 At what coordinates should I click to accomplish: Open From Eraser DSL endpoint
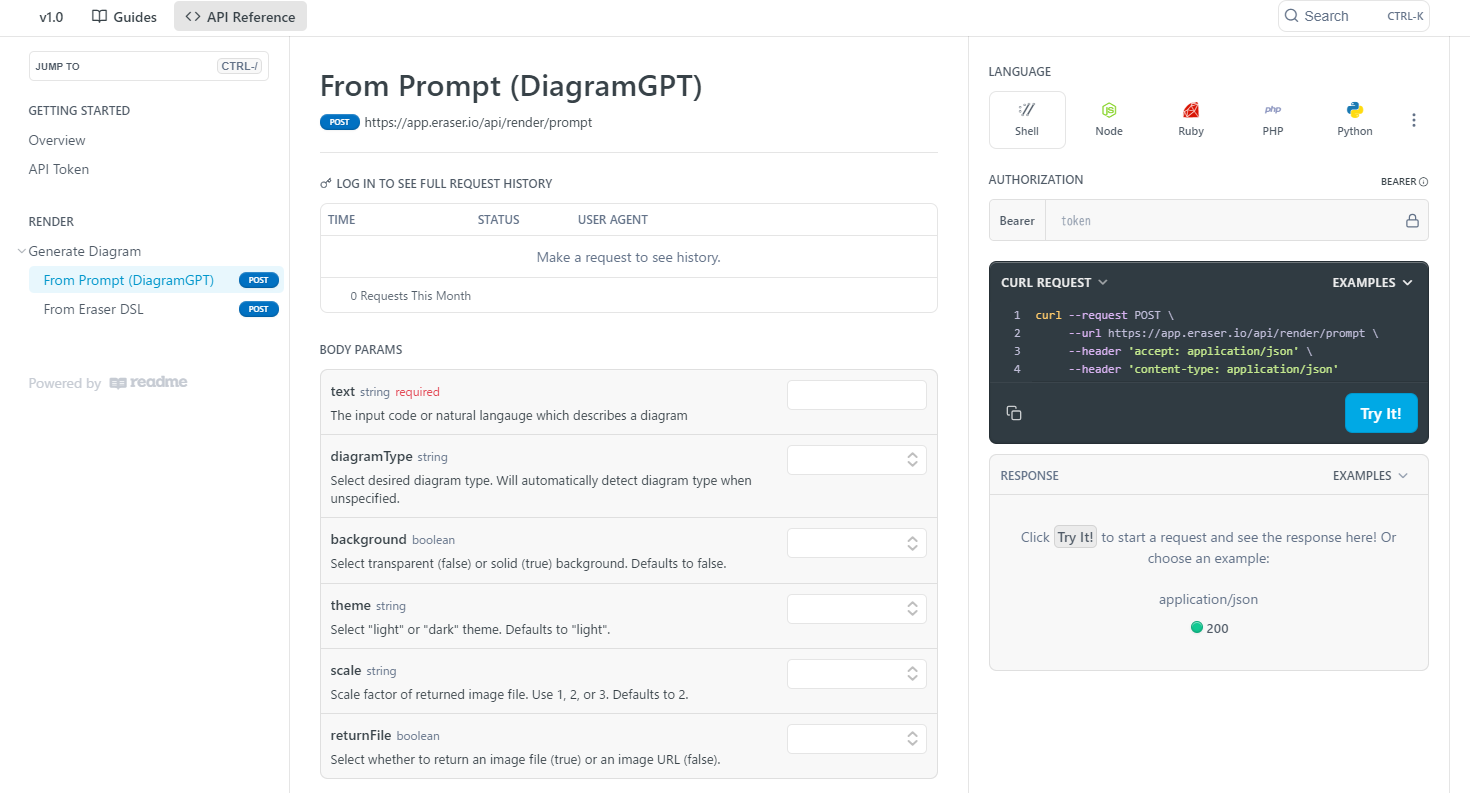[x=156, y=309]
